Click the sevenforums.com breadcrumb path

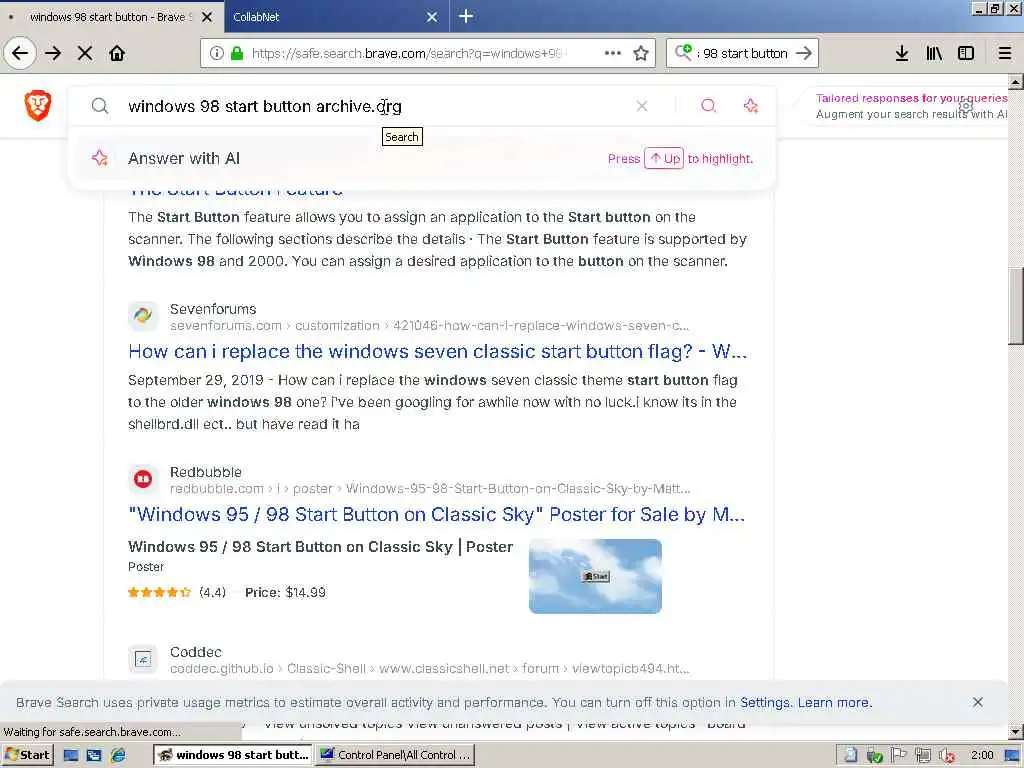pyautogui.click(x=429, y=325)
